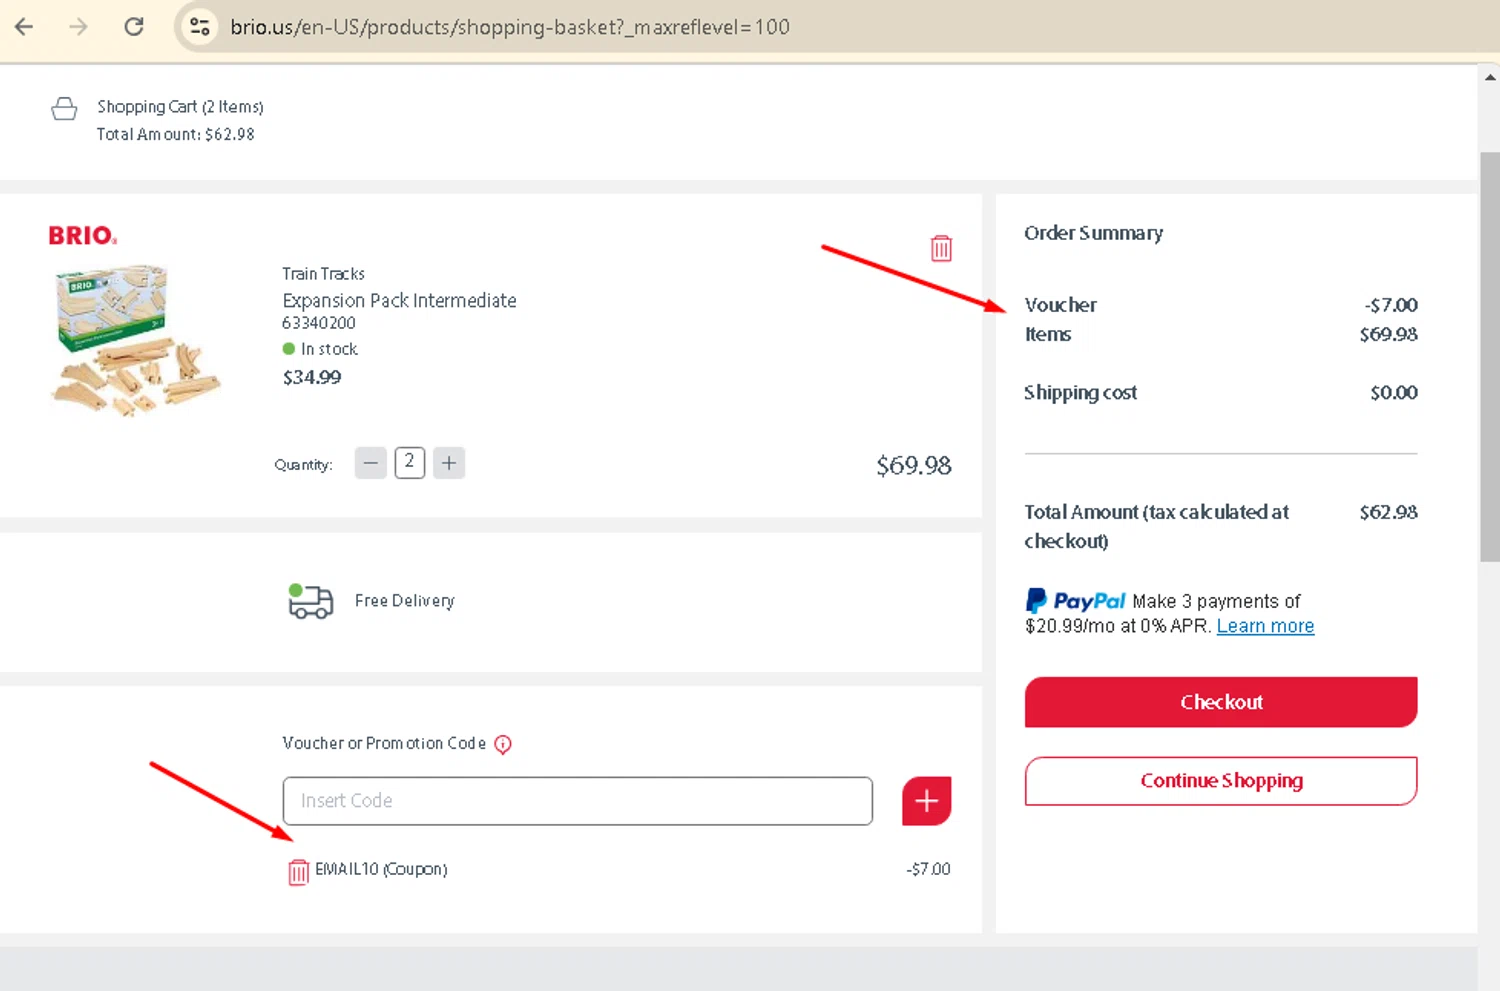Click the Free Delivery truck icon
Screen dimensions: 1500x991
point(310,601)
